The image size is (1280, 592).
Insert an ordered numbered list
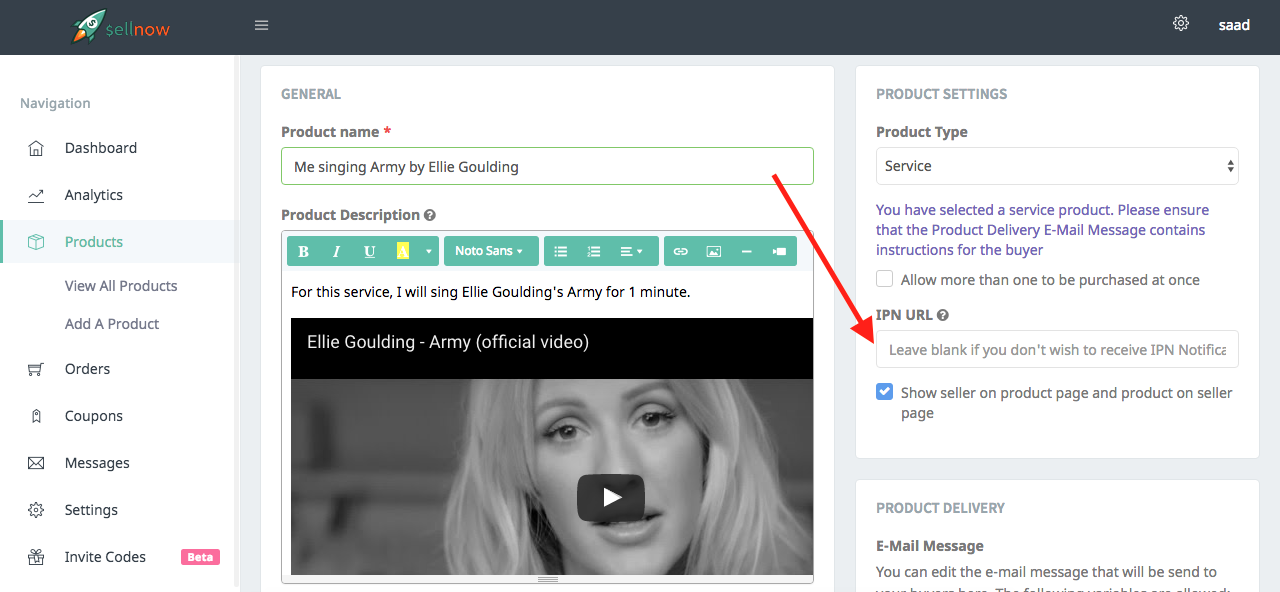pos(594,251)
